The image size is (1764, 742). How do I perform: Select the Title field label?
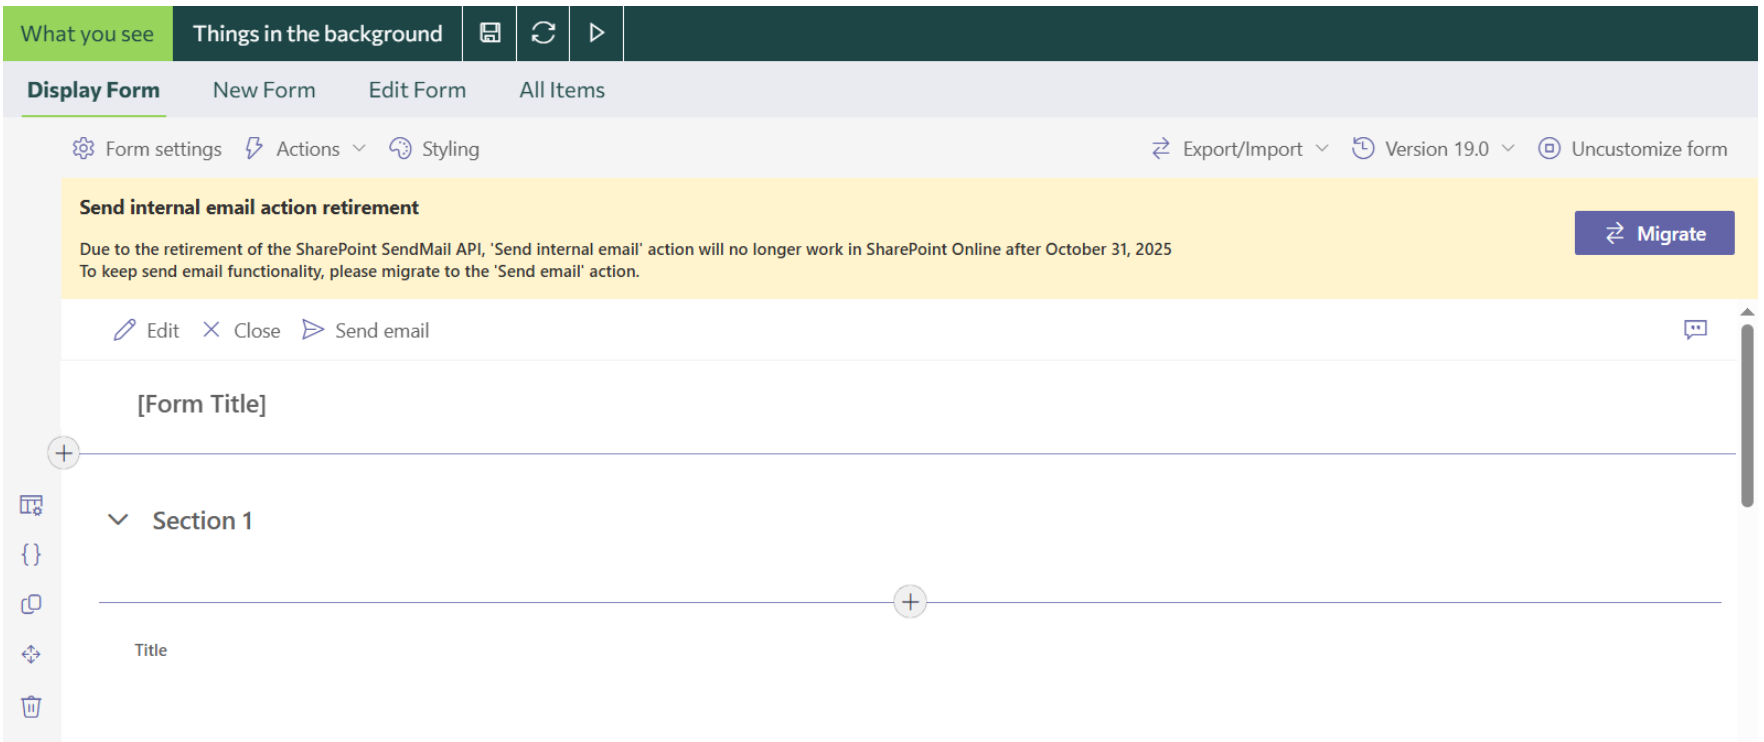tap(151, 650)
